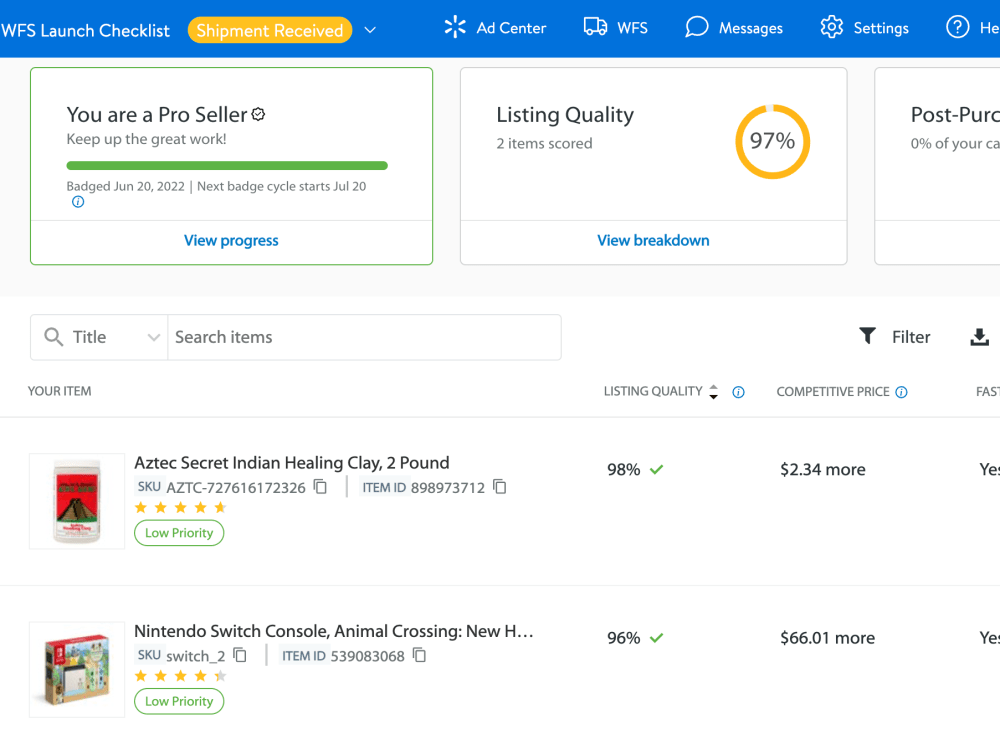Click the Messages chat bubble icon

[x=696, y=27]
